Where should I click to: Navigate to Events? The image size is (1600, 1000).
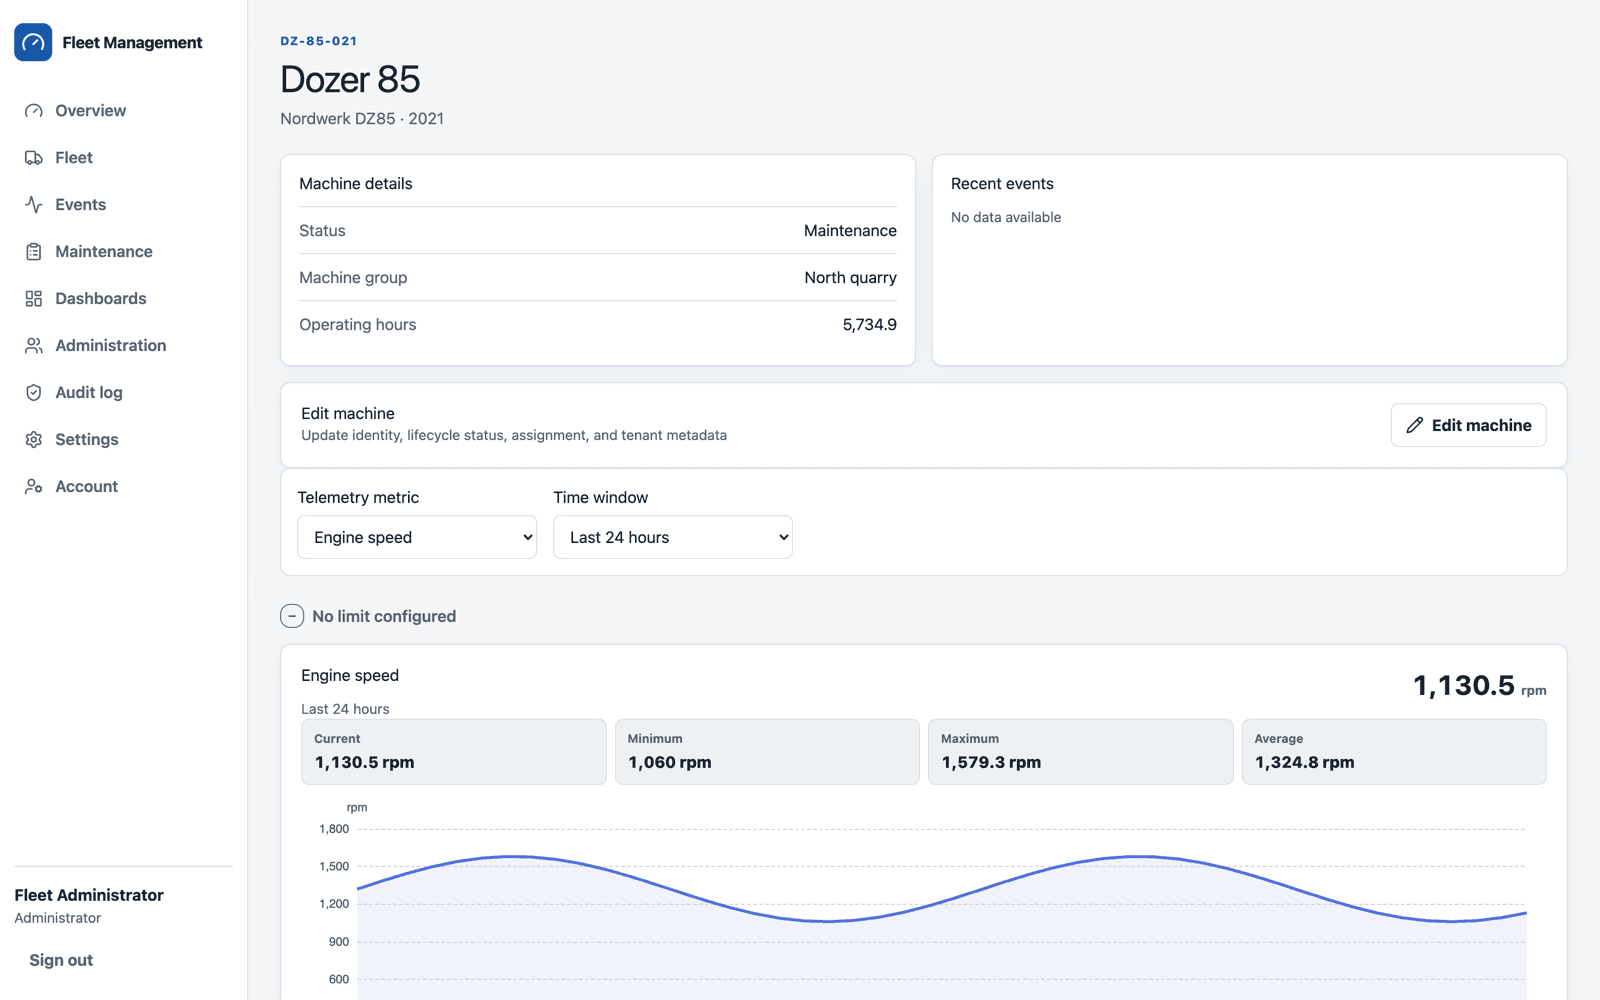click(x=124, y=205)
